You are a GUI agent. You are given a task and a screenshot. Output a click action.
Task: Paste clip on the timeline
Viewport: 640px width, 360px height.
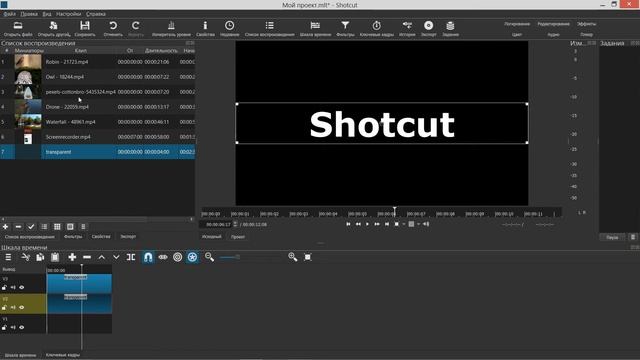(x=55, y=257)
